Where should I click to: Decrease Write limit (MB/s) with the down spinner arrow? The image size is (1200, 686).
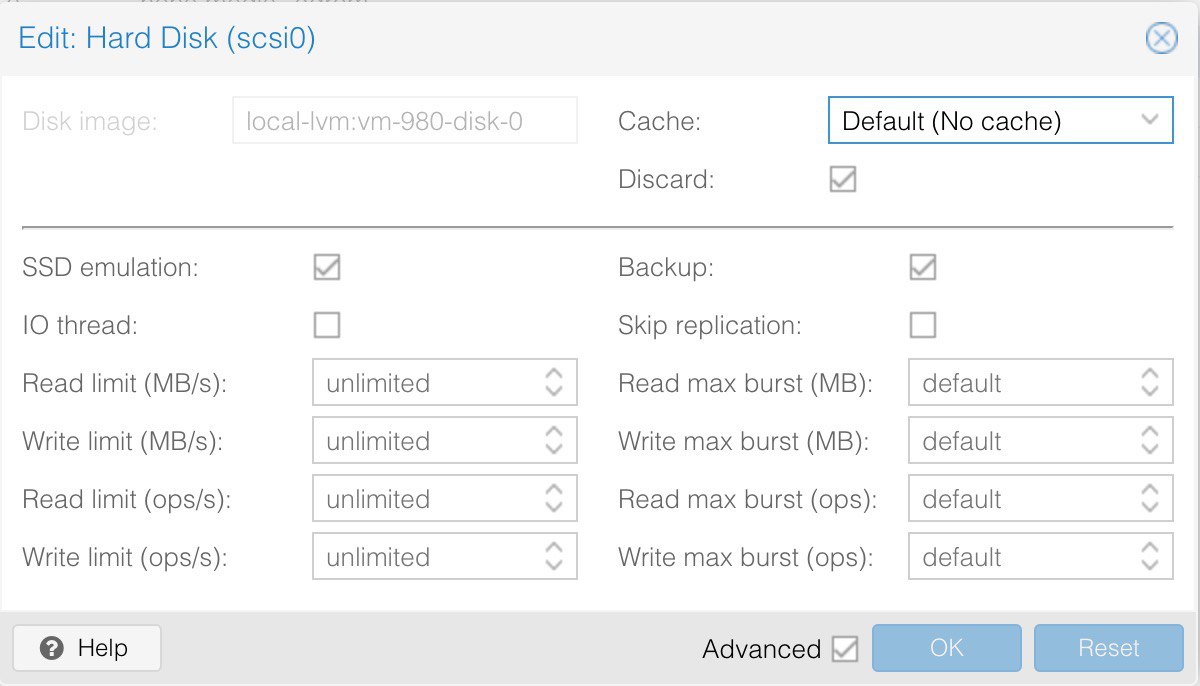(x=554, y=451)
